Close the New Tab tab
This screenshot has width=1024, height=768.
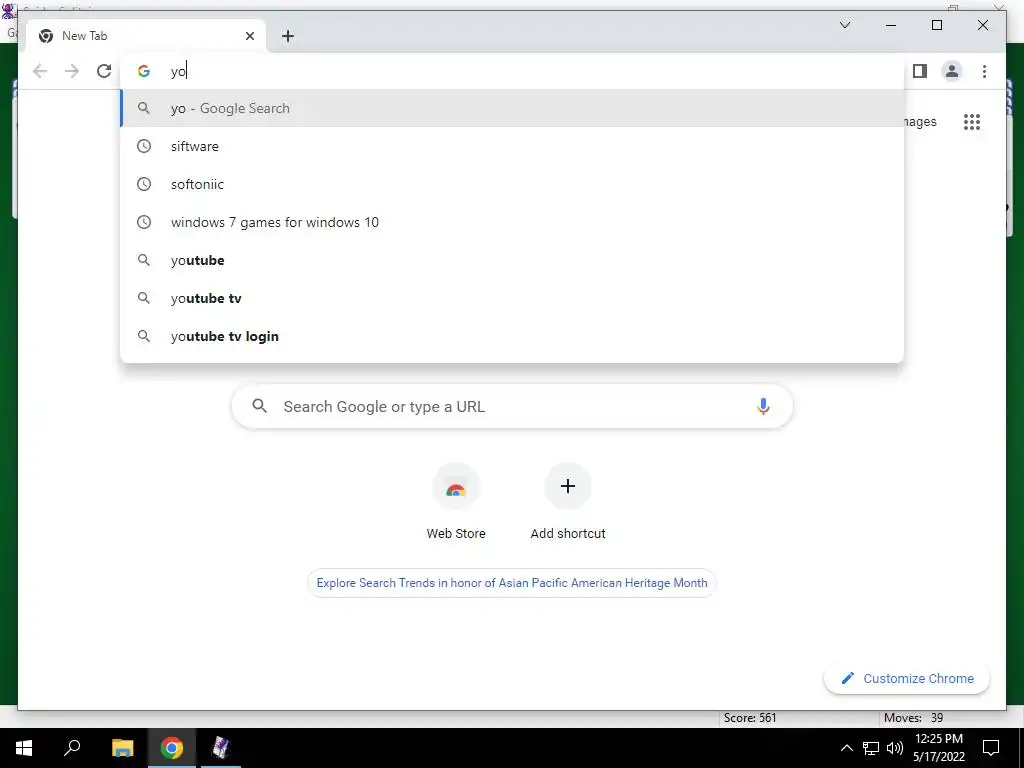249,36
